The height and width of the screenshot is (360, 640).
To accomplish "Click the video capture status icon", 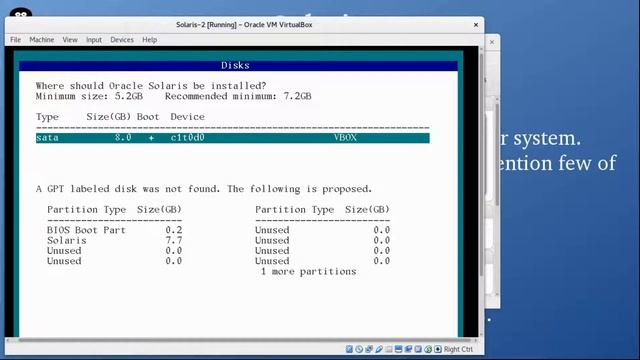I will [x=408, y=349].
